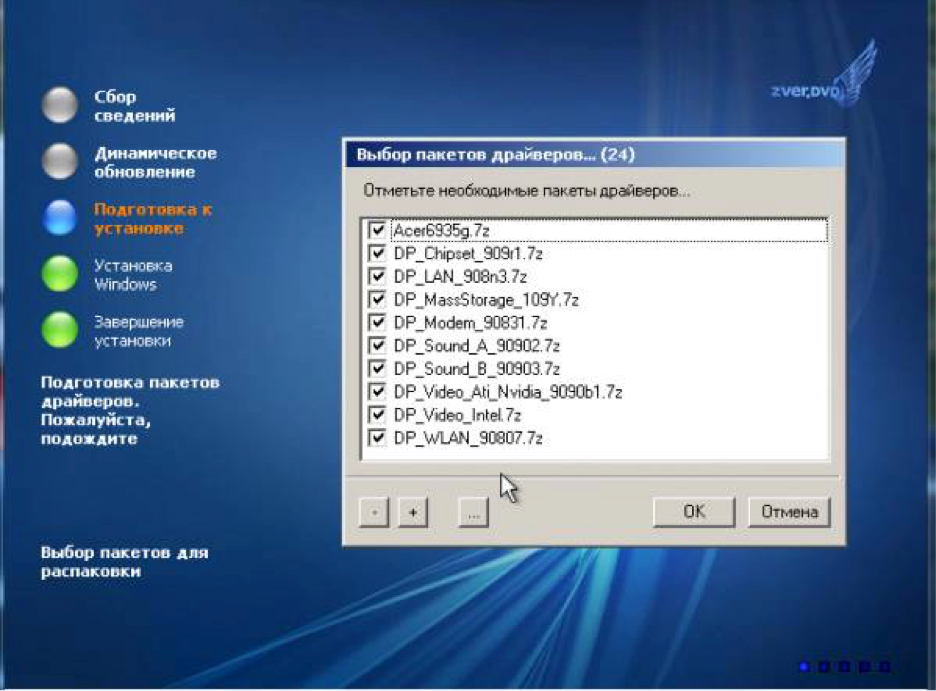This screenshot has width=936, height=691.
Task: Uncheck the DP_Video_Intel.7z checkbox
Action: [x=377, y=414]
